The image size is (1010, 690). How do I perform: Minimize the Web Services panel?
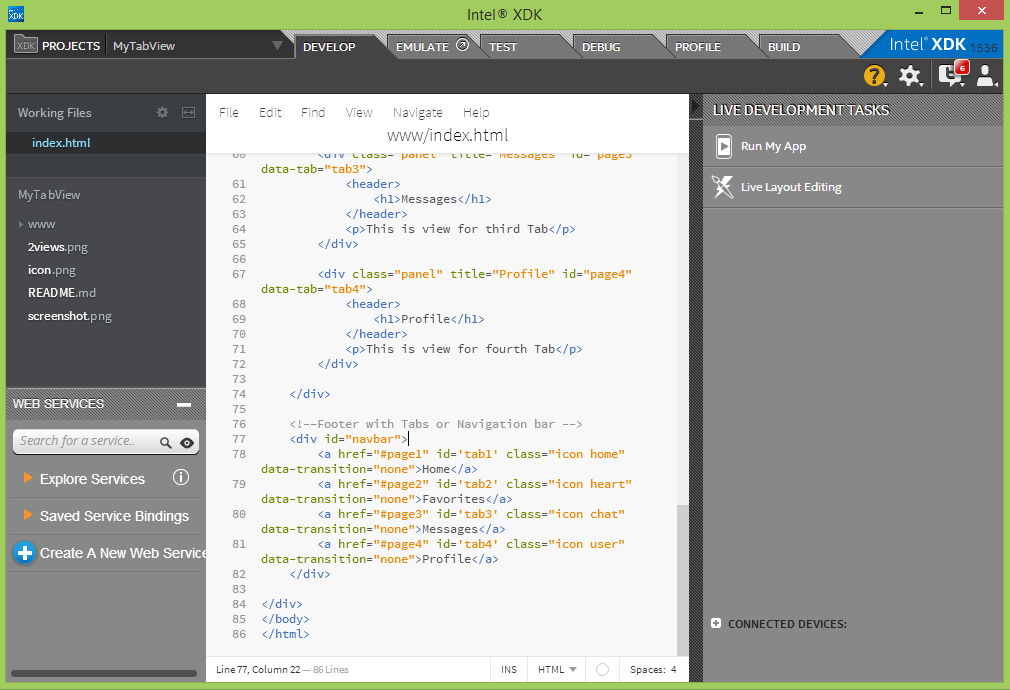pyautogui.click(x=184, y=405)
